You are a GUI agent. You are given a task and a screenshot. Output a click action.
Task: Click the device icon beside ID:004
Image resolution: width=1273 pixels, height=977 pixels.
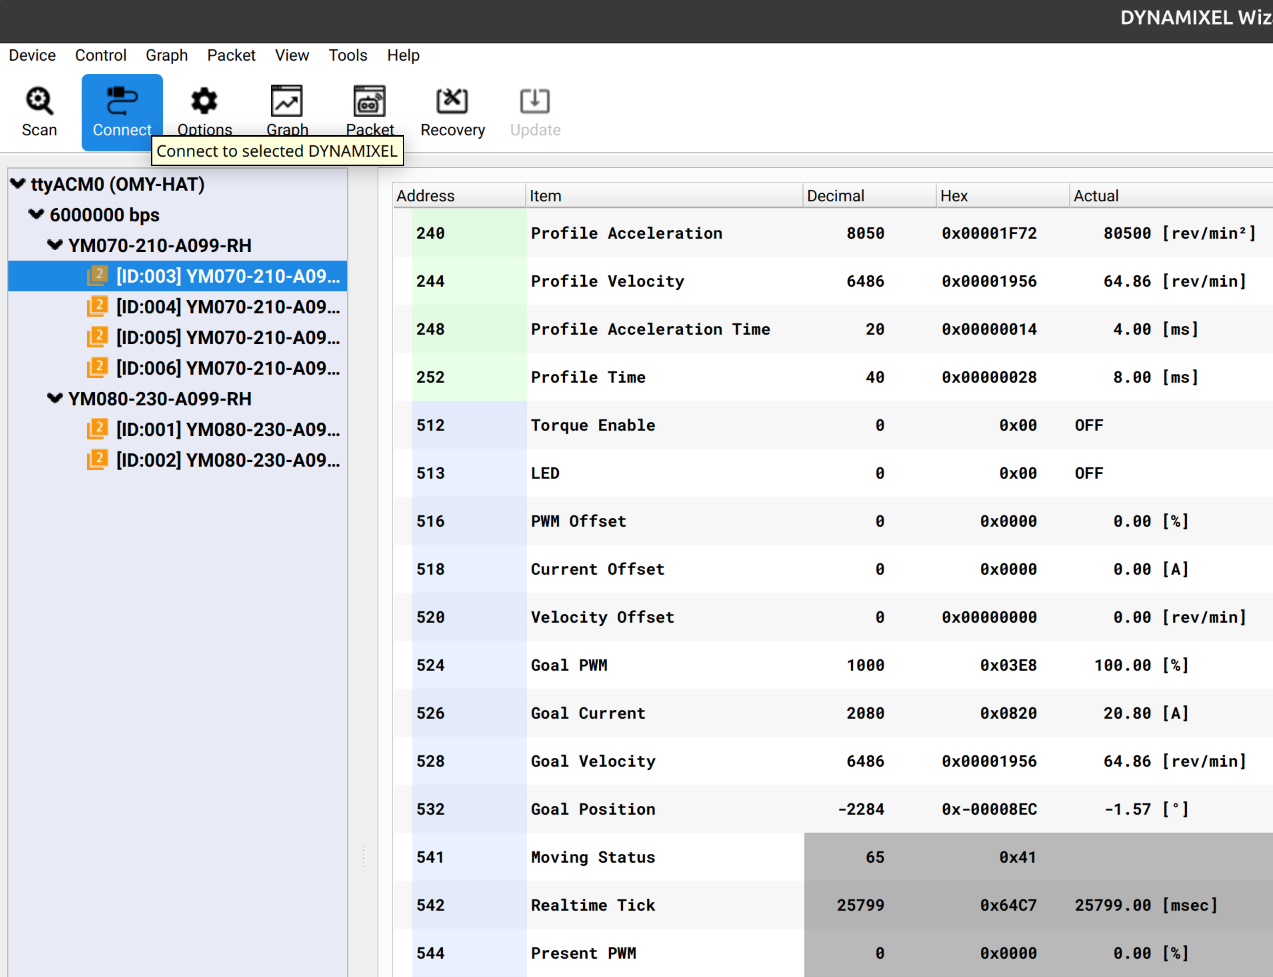pos(97,307)
